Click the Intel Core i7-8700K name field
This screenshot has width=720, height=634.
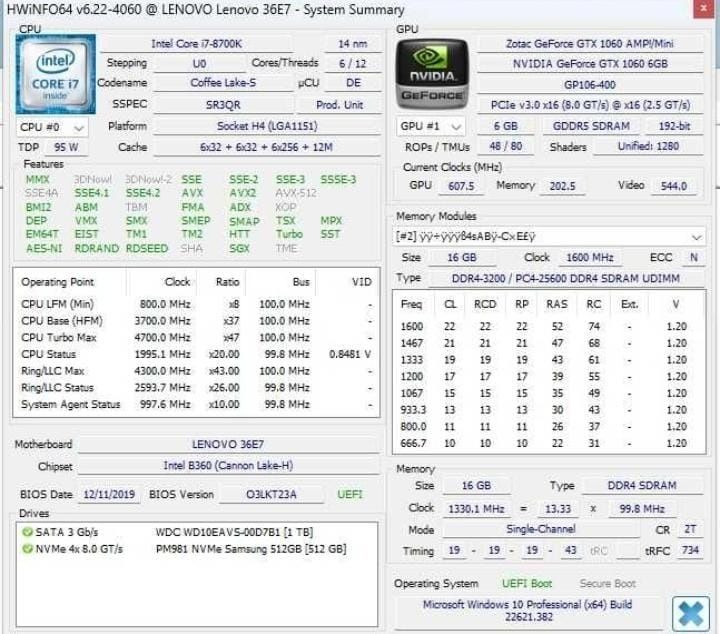197,44
